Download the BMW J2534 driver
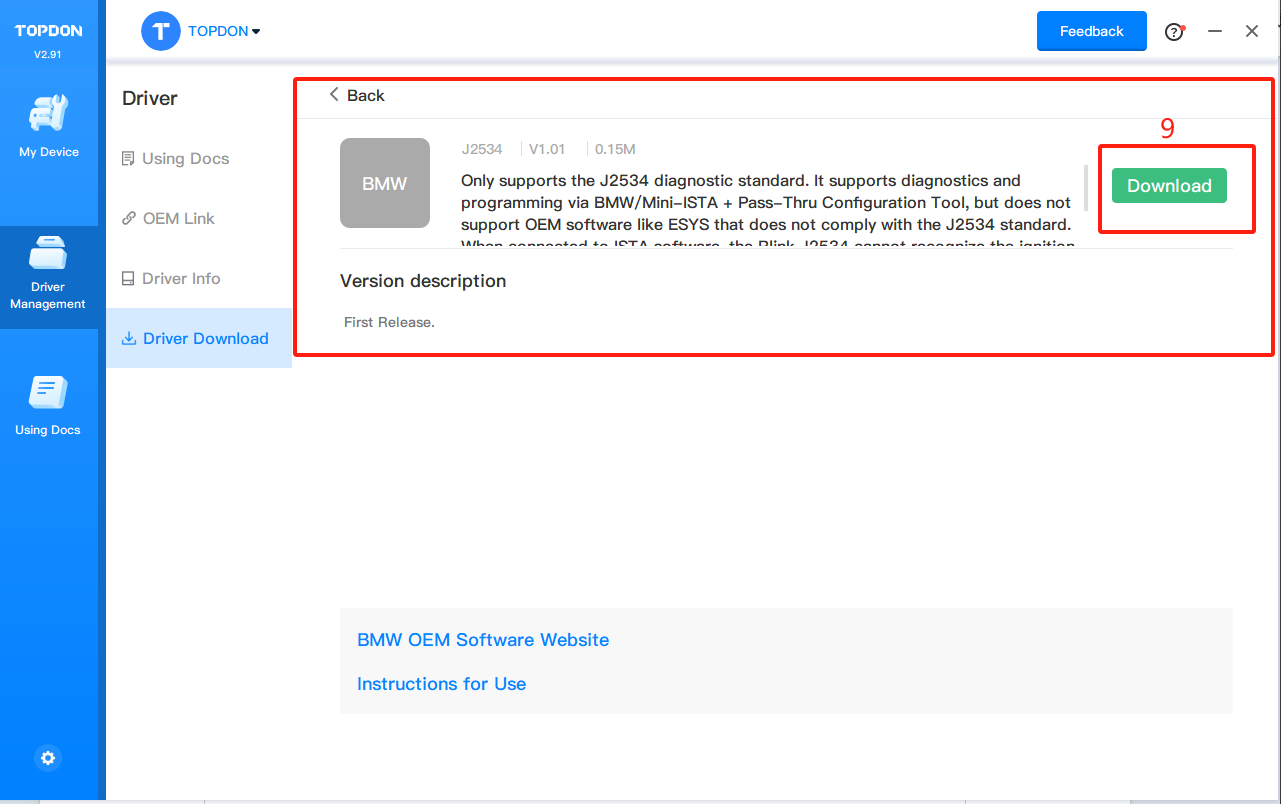The image size is (1281, 804). [x=1169, y=186]
